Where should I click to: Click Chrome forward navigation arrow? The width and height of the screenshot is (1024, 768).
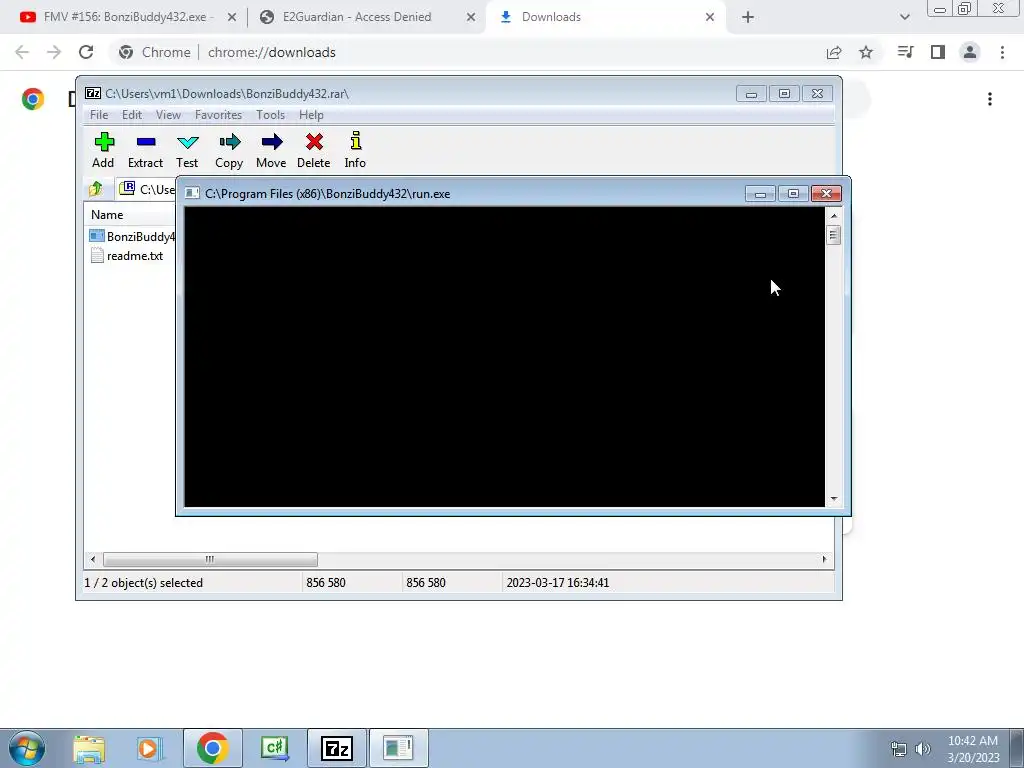click(54, 52)
